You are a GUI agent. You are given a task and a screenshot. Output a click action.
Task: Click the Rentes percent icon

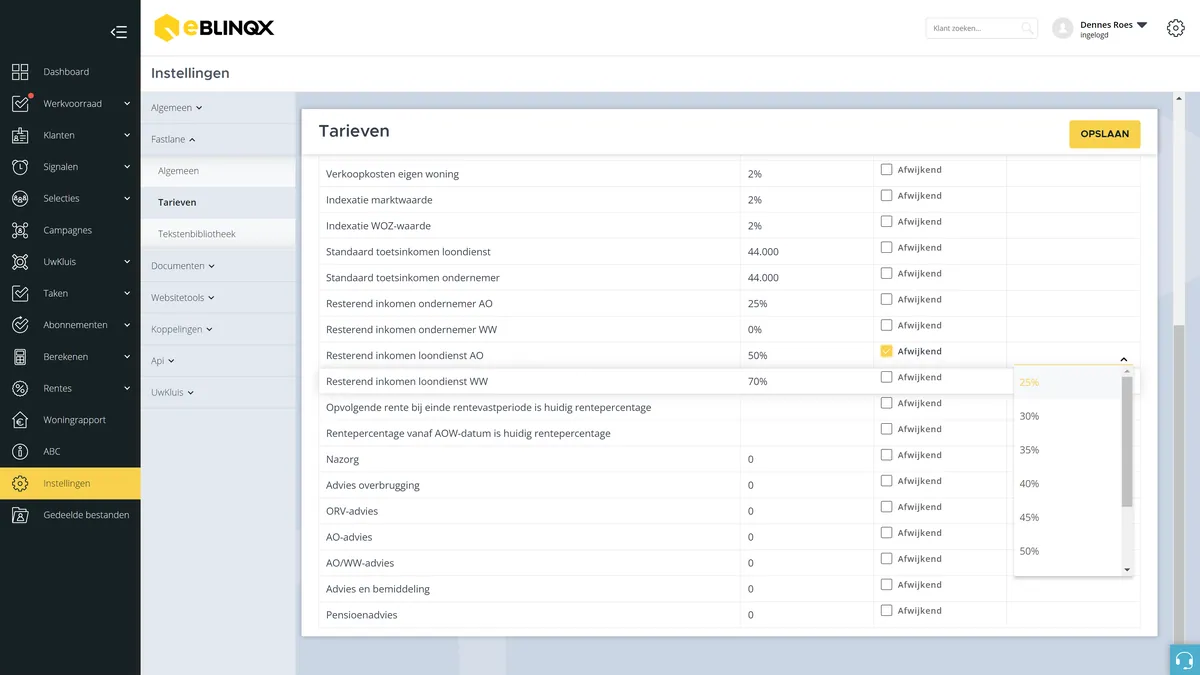tap(20, 388)
